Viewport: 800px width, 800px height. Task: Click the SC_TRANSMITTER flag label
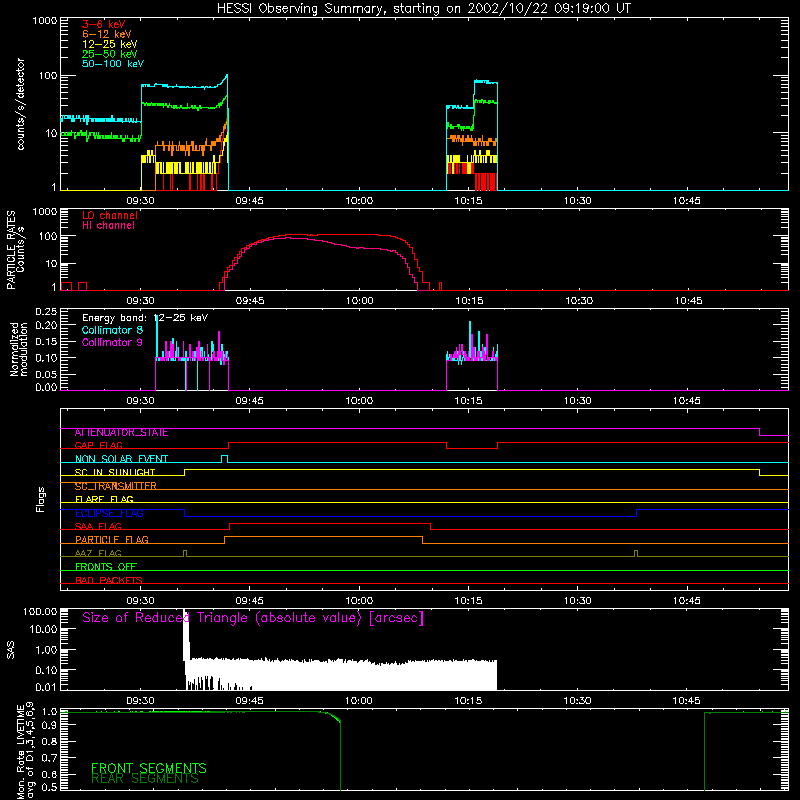click(x=116, y=486)
